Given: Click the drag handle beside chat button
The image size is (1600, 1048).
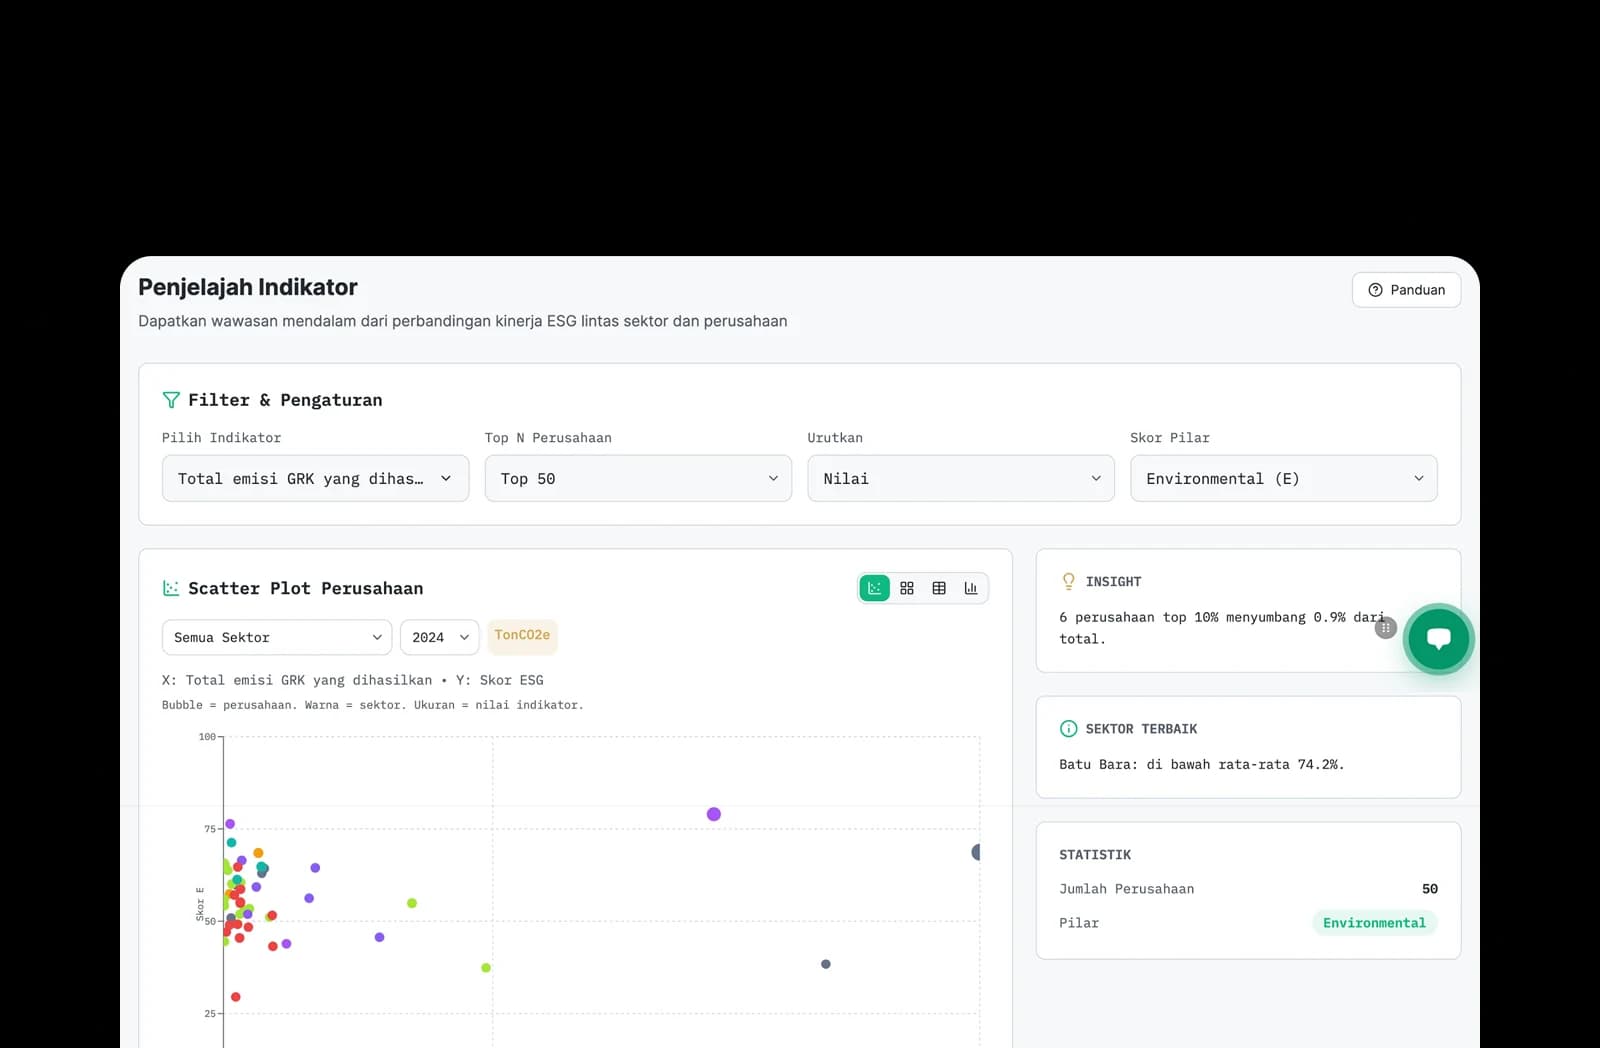Looking at the screenshot, I should 1385,628.
